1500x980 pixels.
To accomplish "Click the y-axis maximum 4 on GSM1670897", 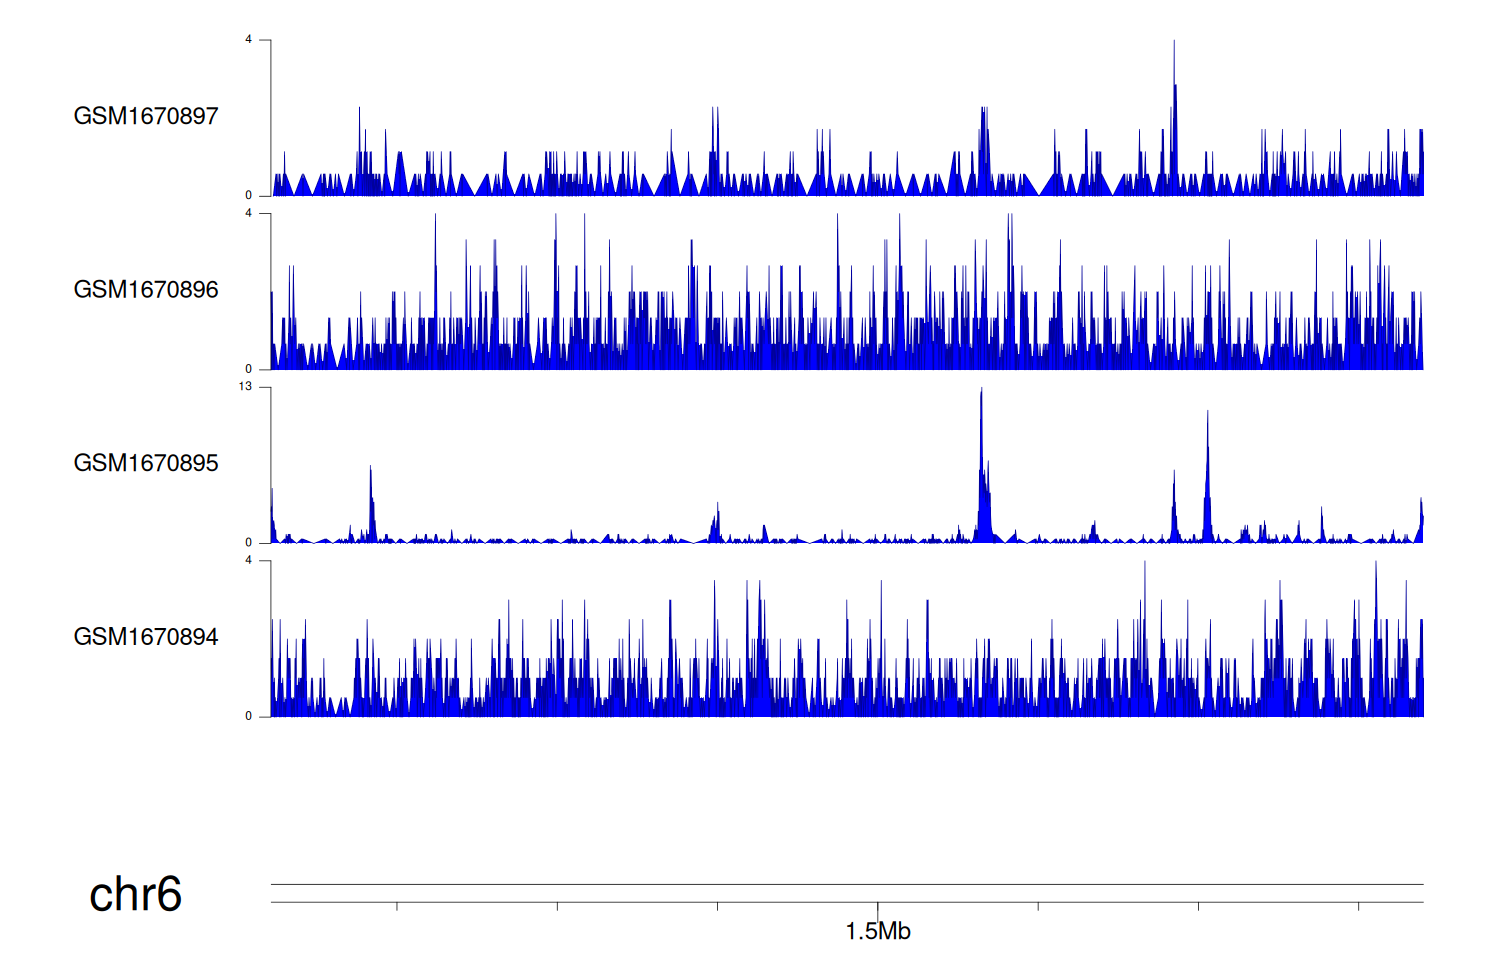I will [x=249, y=40].
